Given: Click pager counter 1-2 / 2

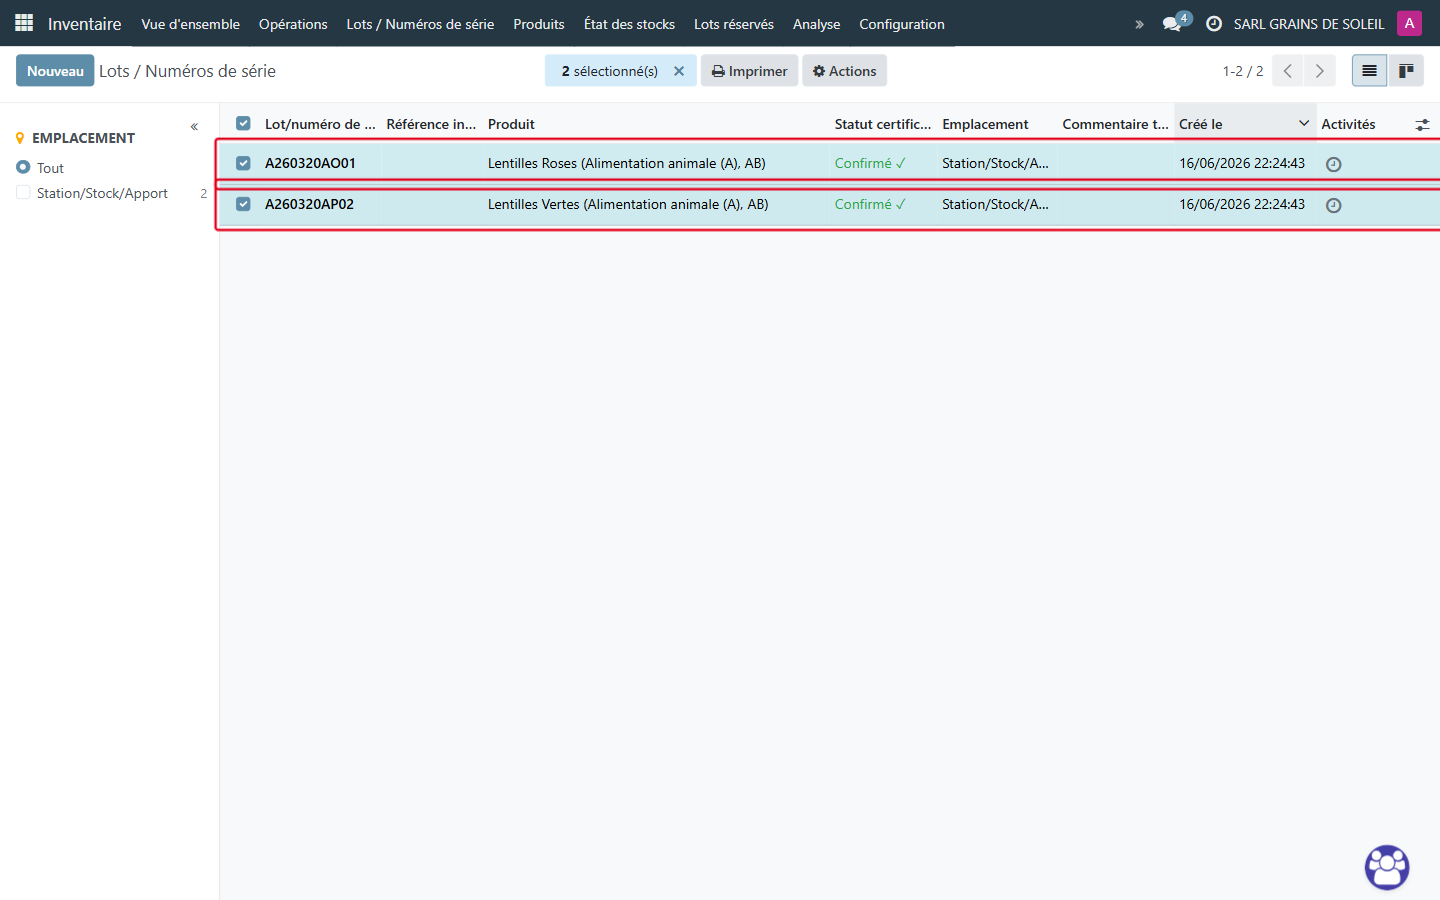Looking at the screenshot, I should 1243,71.
